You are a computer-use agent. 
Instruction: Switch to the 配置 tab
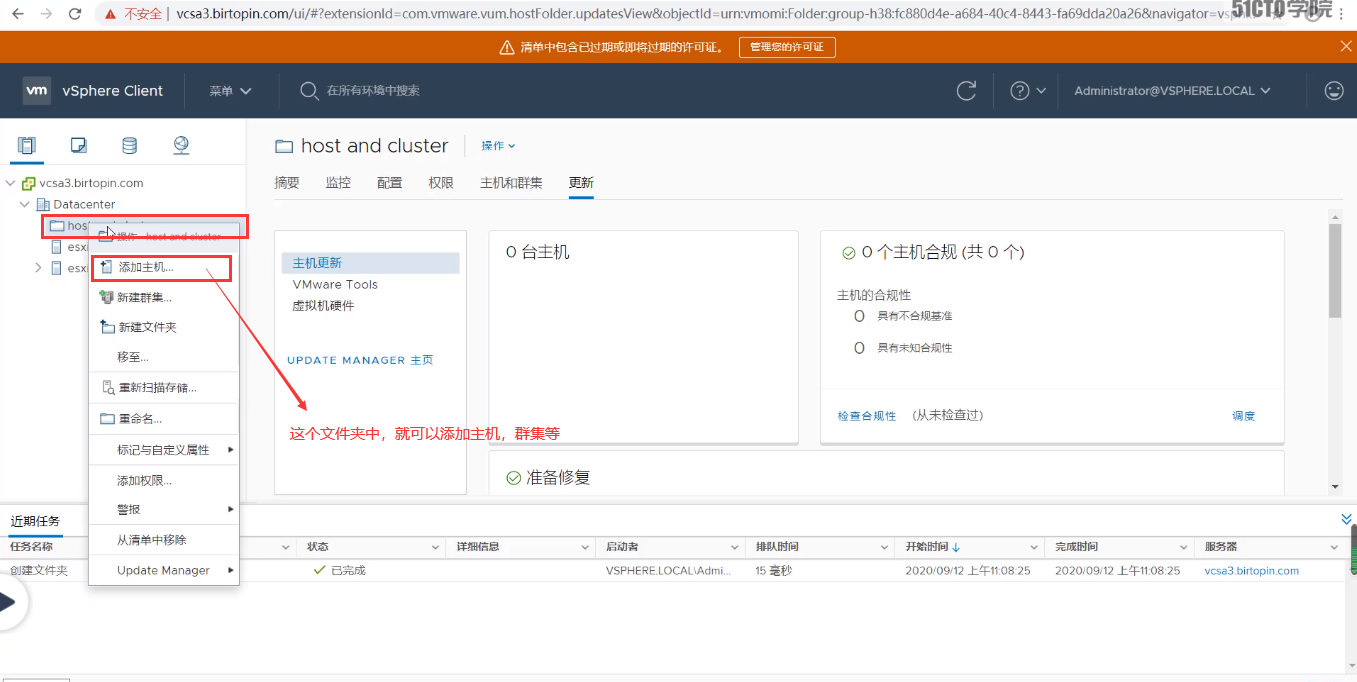pos(390,182)
